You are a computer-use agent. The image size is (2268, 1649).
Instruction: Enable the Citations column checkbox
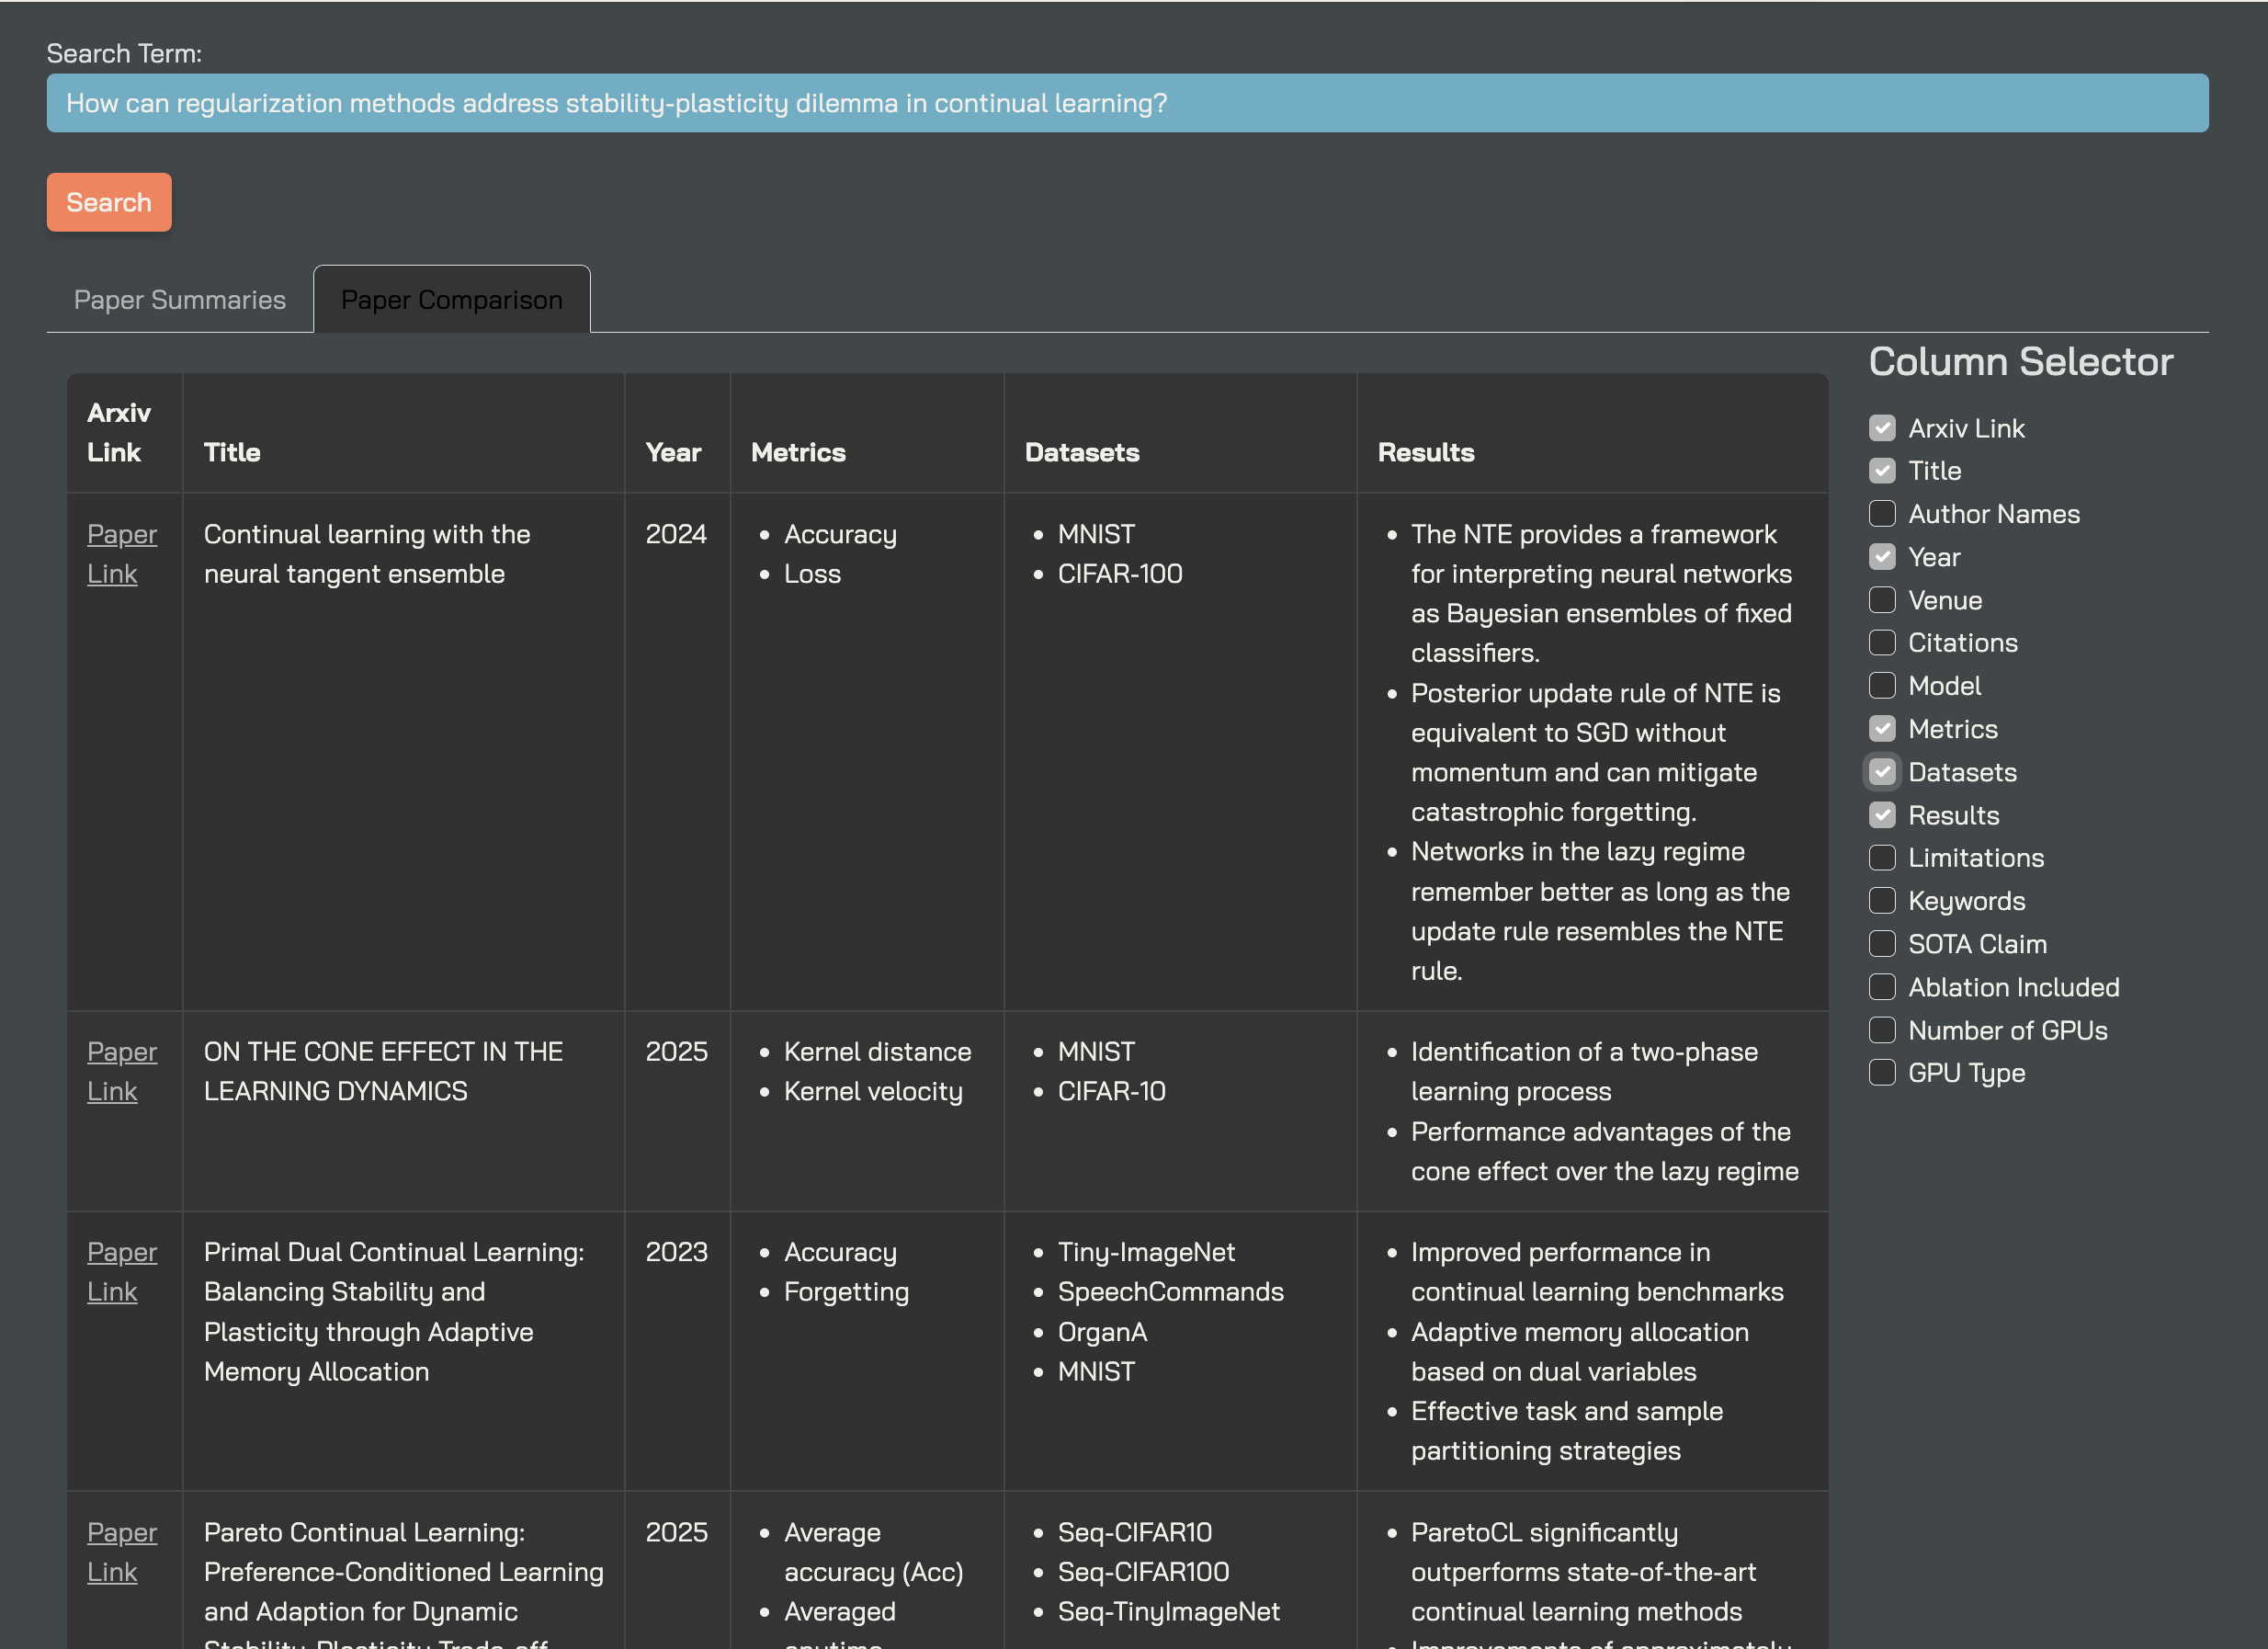point(1882,643)
